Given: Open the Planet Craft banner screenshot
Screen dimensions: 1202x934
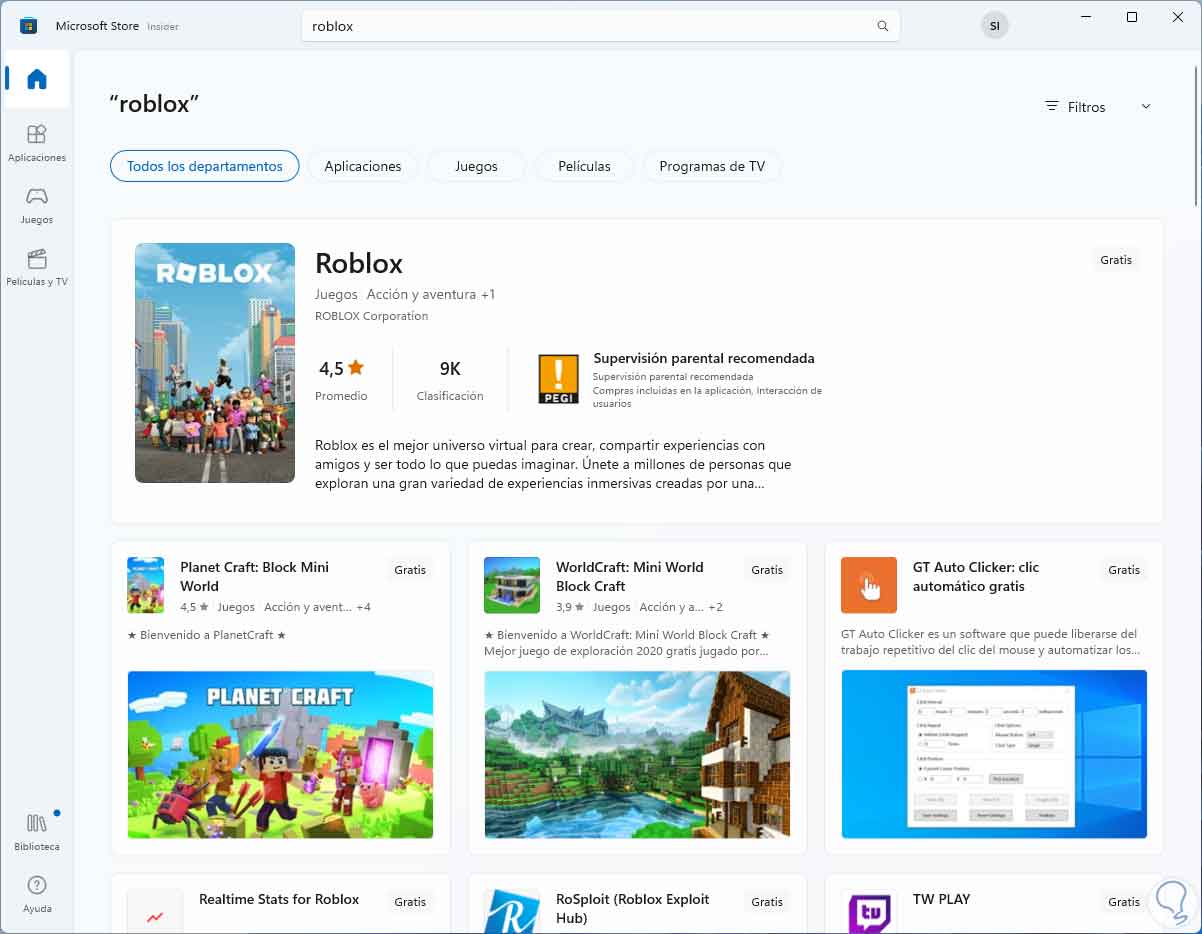Looking at the screenshot, I should (280, 754).
